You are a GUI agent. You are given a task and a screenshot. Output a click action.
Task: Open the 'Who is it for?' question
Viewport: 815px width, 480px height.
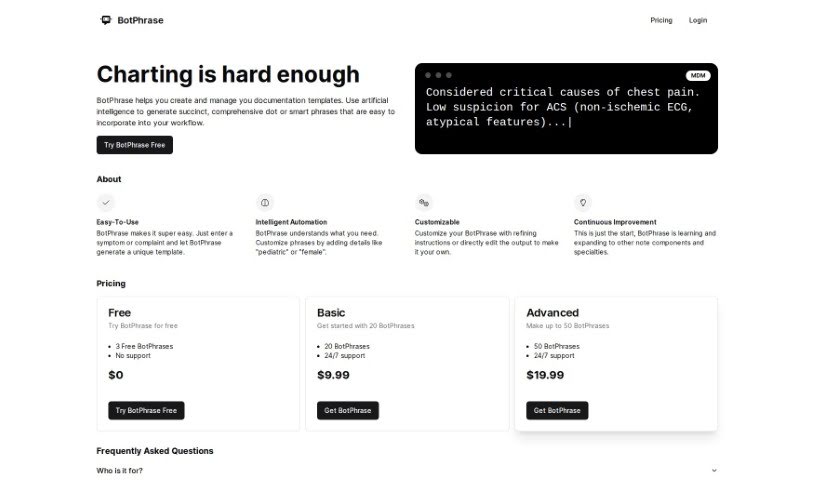pyautogui.click(x=120, y=470)
